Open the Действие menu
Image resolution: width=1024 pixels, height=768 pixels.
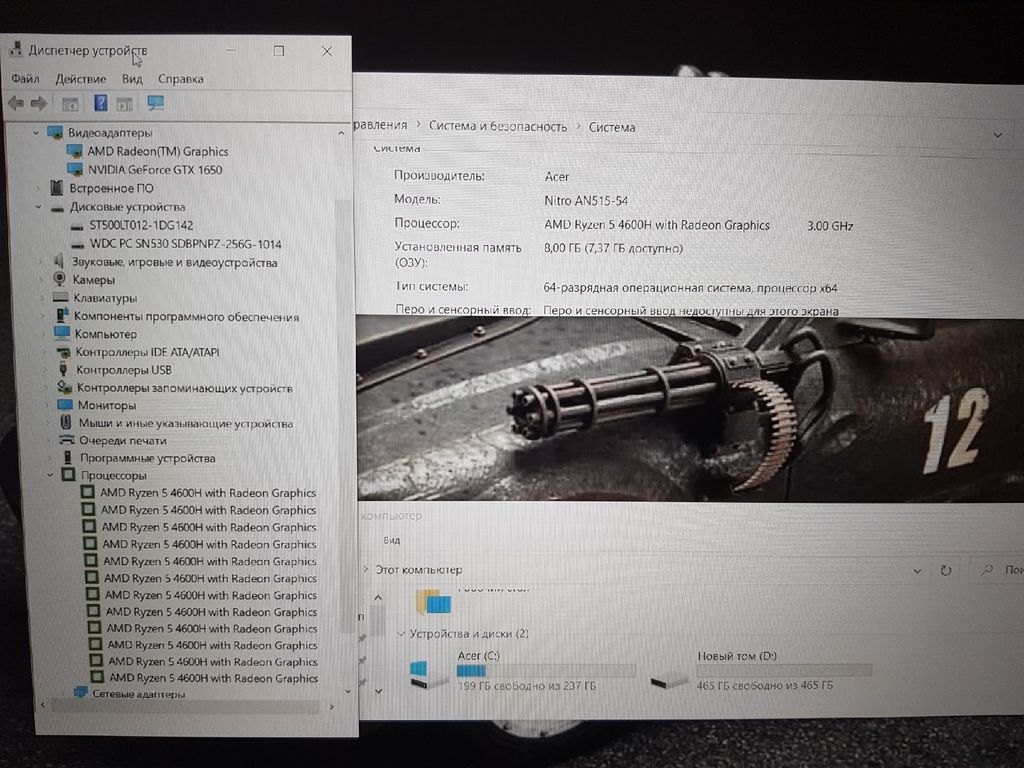[x=80, y=79]
